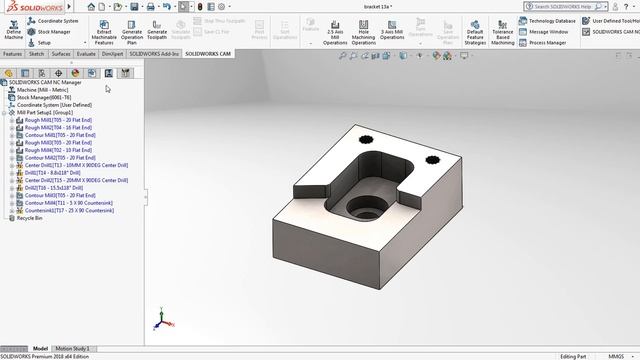The image size is (640, 360).
Task: Select Drill1[T14 - 8.8x118° Drill] operation
Action: 52,173
